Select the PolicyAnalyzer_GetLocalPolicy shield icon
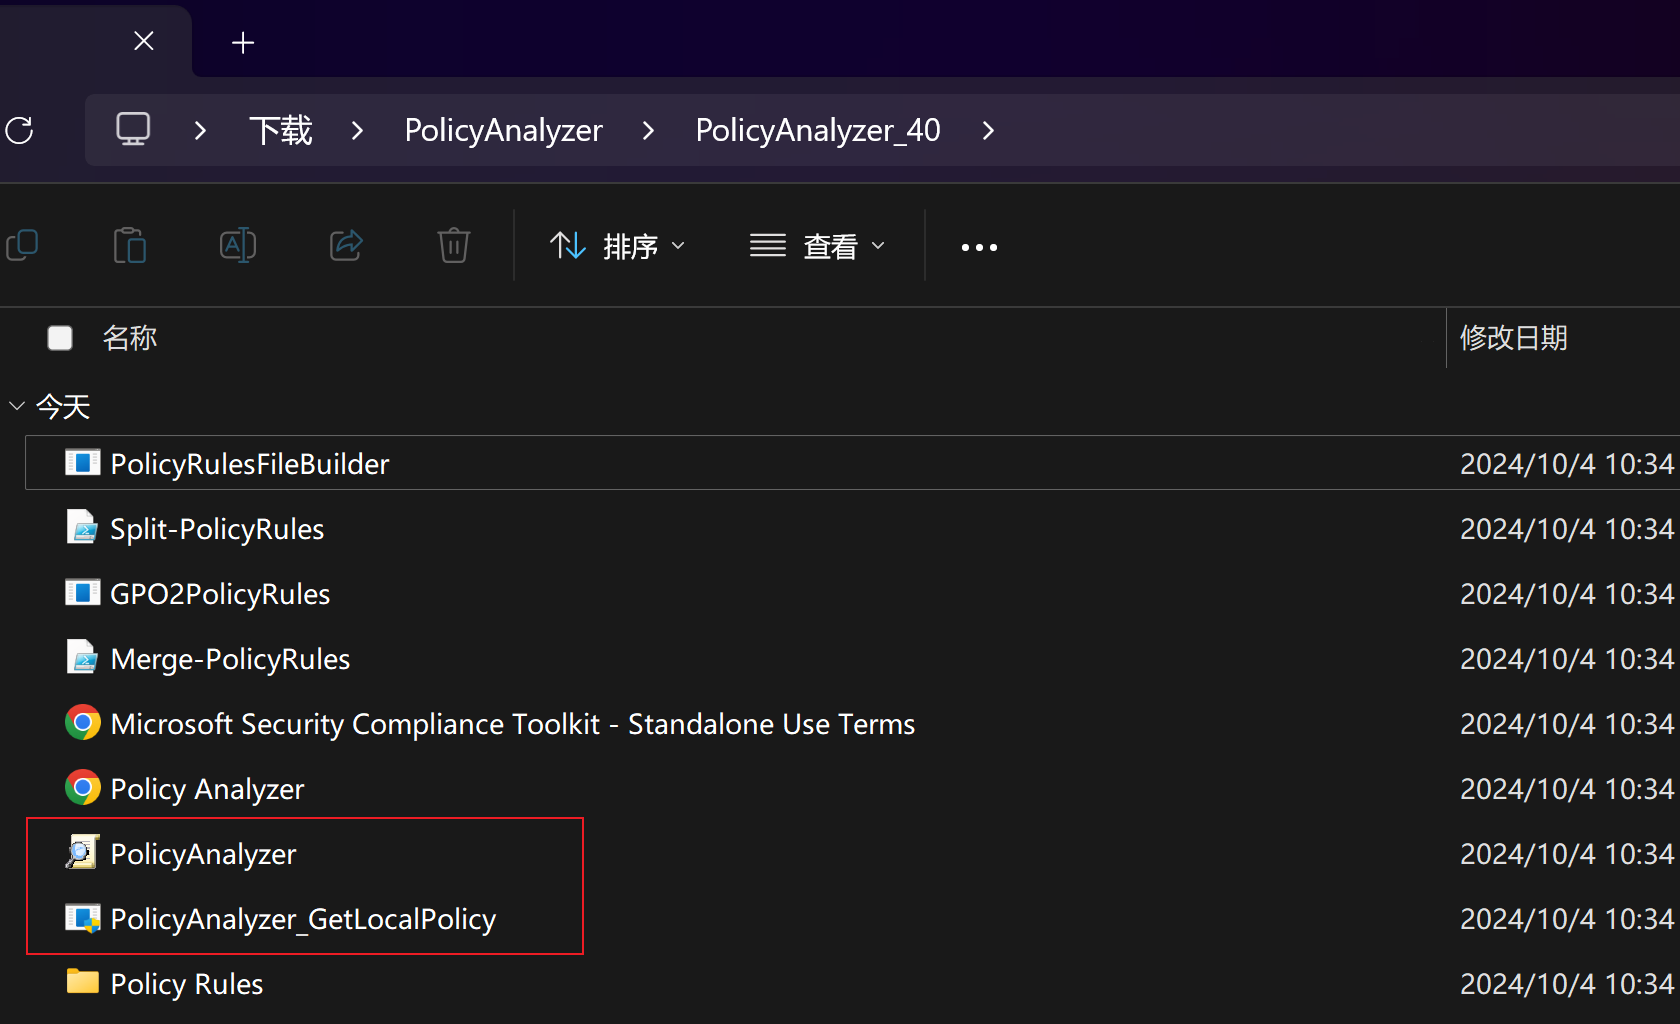This screenshot has width=1680, height=1024. click(83, 918)
